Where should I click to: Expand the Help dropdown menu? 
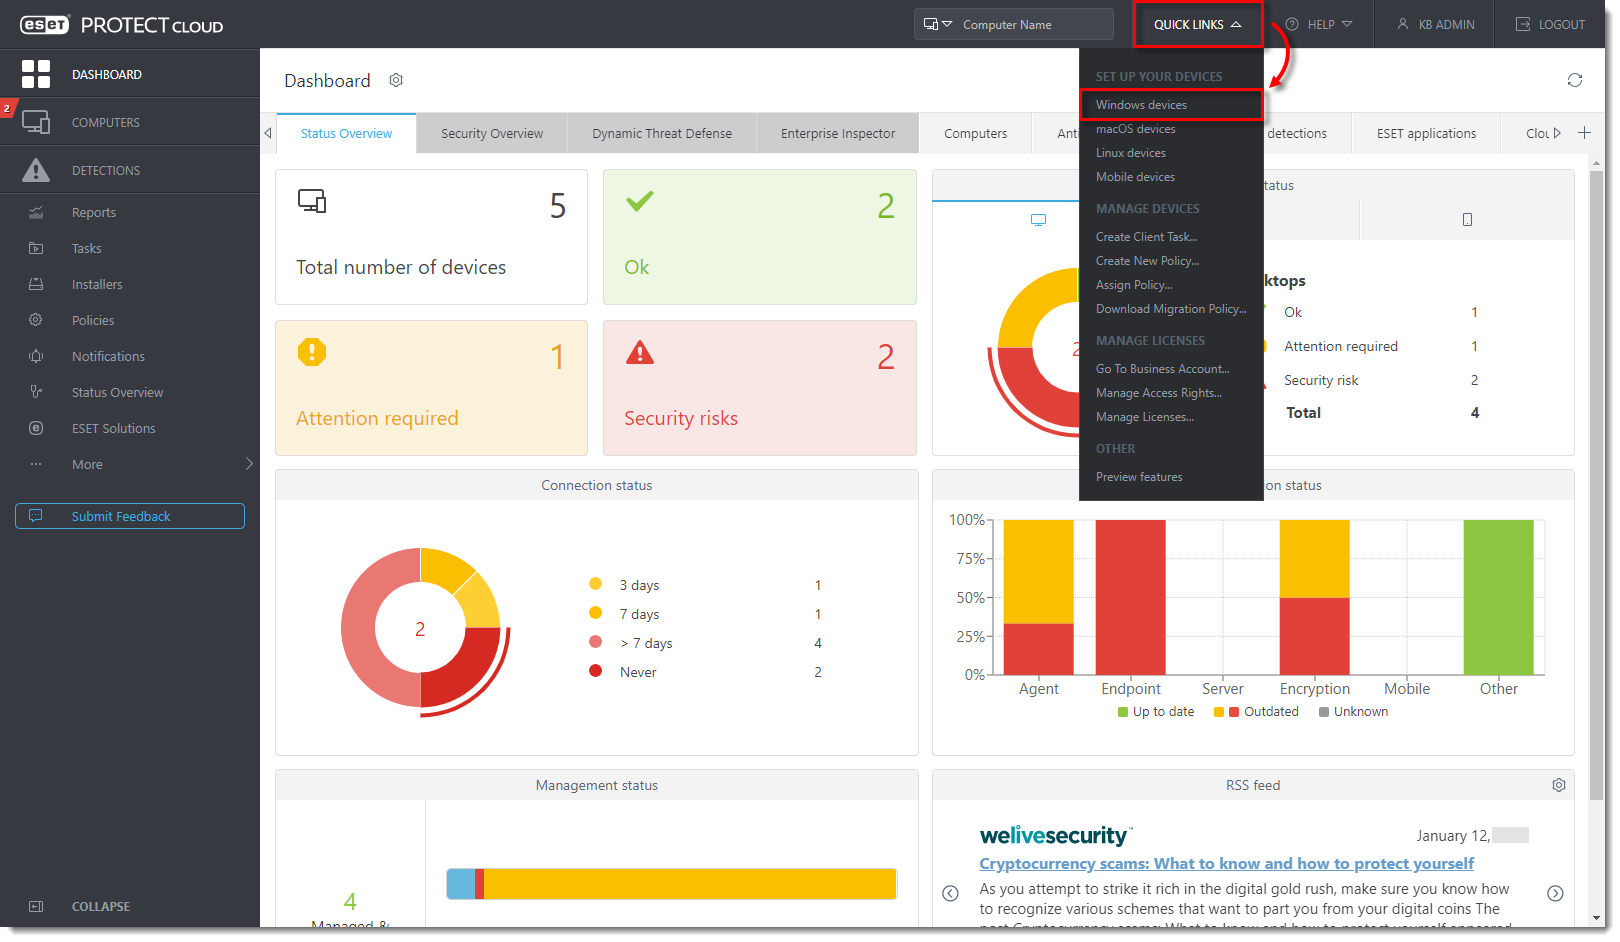(x=1319, y=25)
